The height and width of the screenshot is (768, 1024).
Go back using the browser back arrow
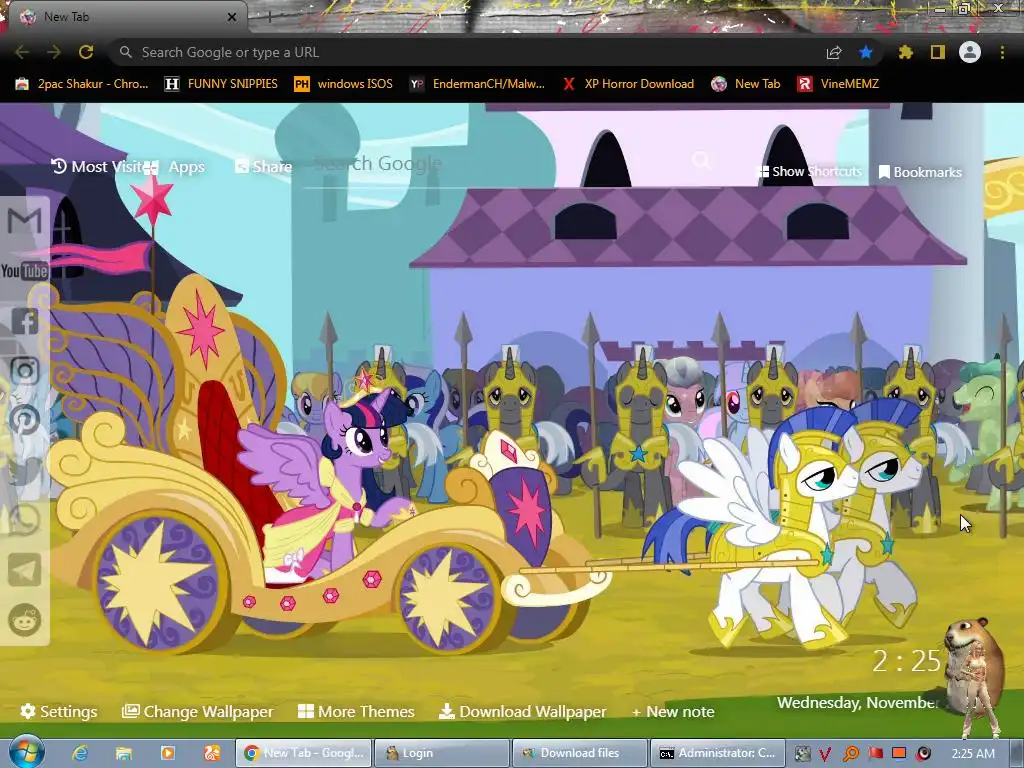(22, 52)
